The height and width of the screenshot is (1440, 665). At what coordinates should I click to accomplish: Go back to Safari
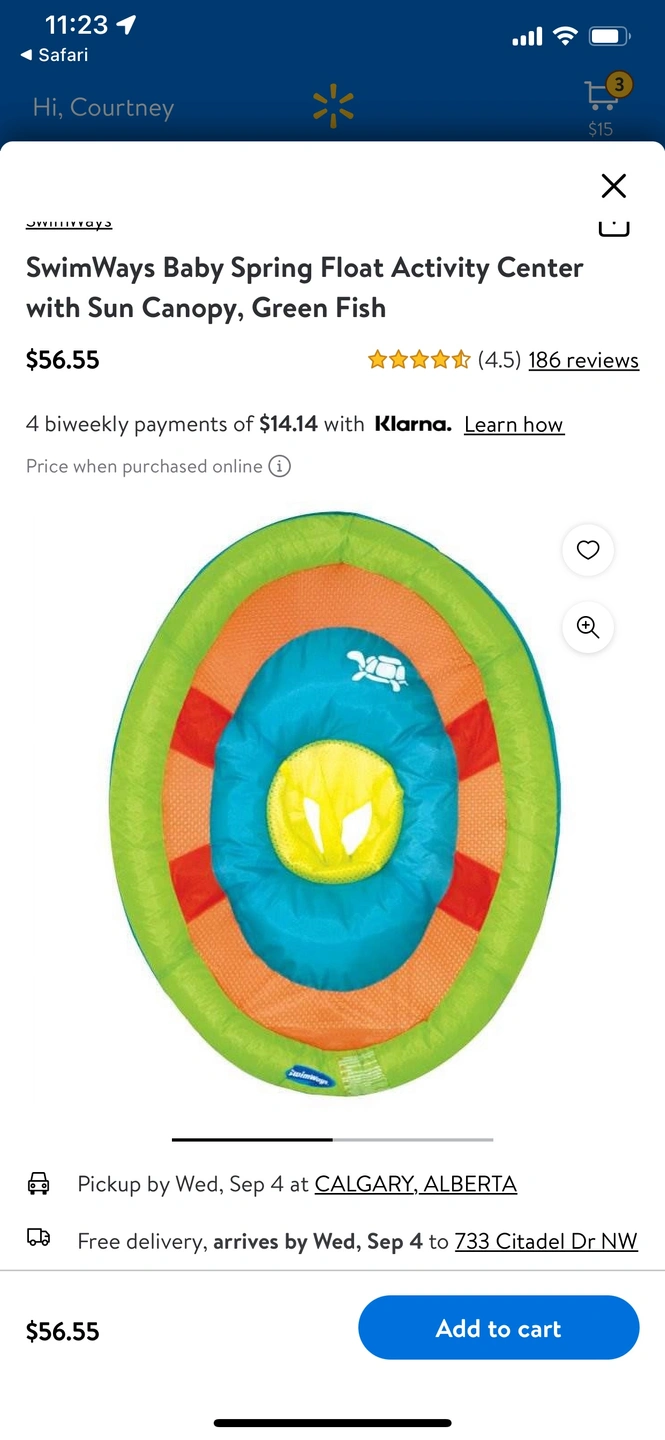[x=54, y=55]
